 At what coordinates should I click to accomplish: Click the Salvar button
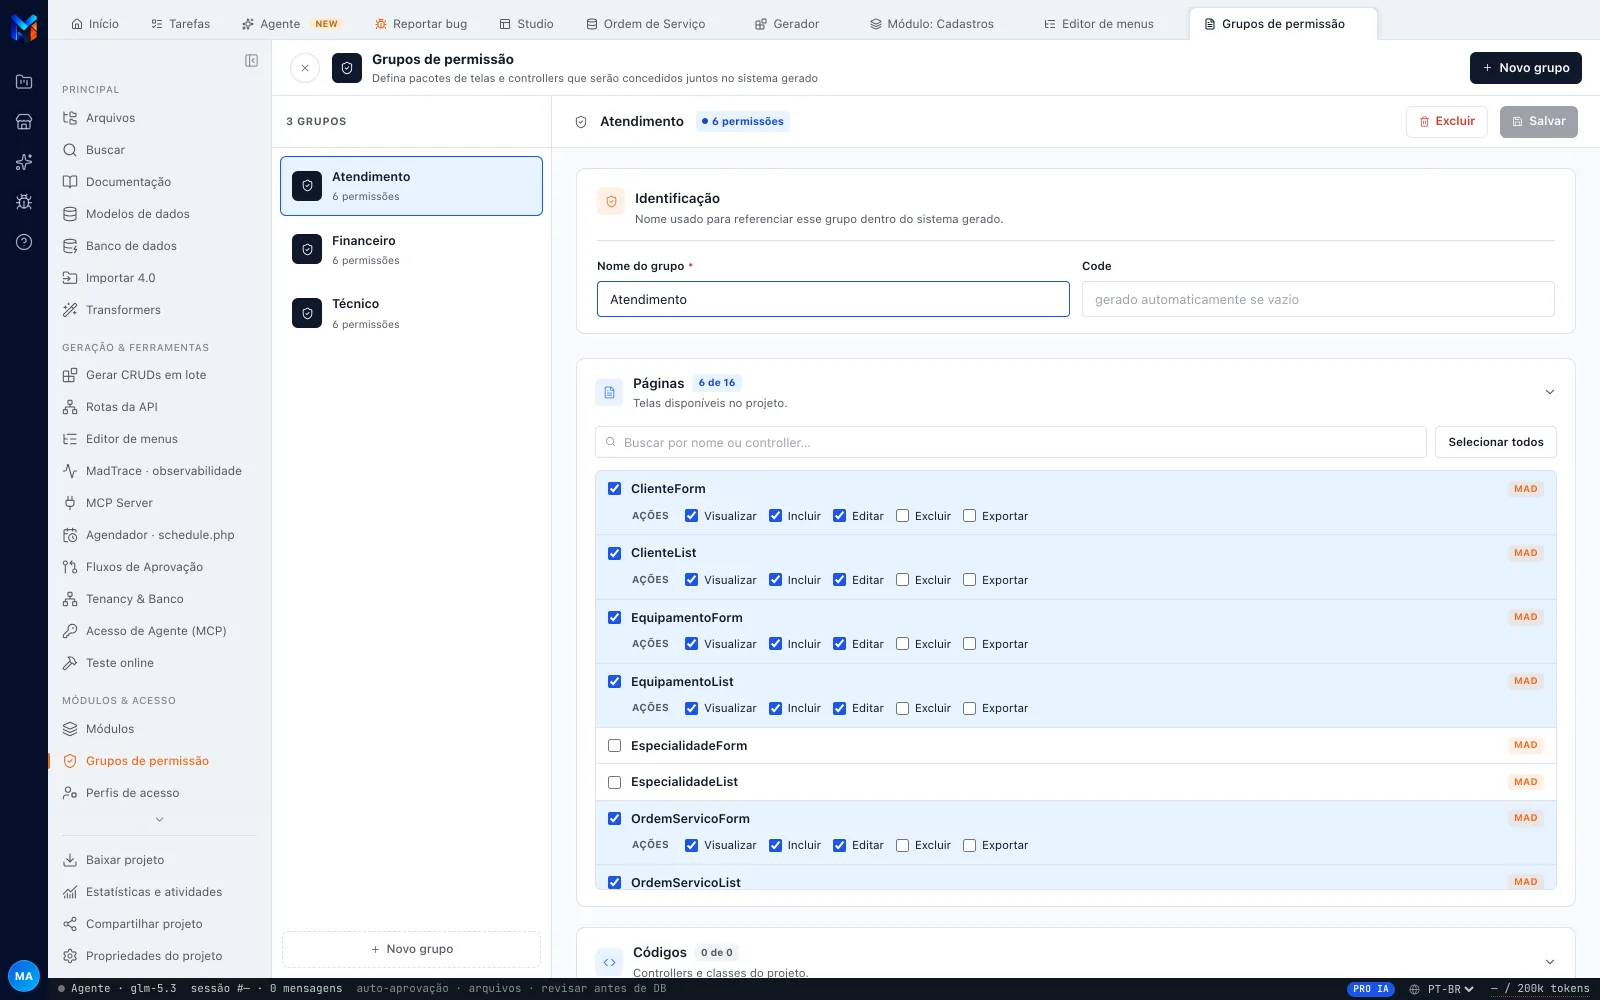[x=1539, y=122]
